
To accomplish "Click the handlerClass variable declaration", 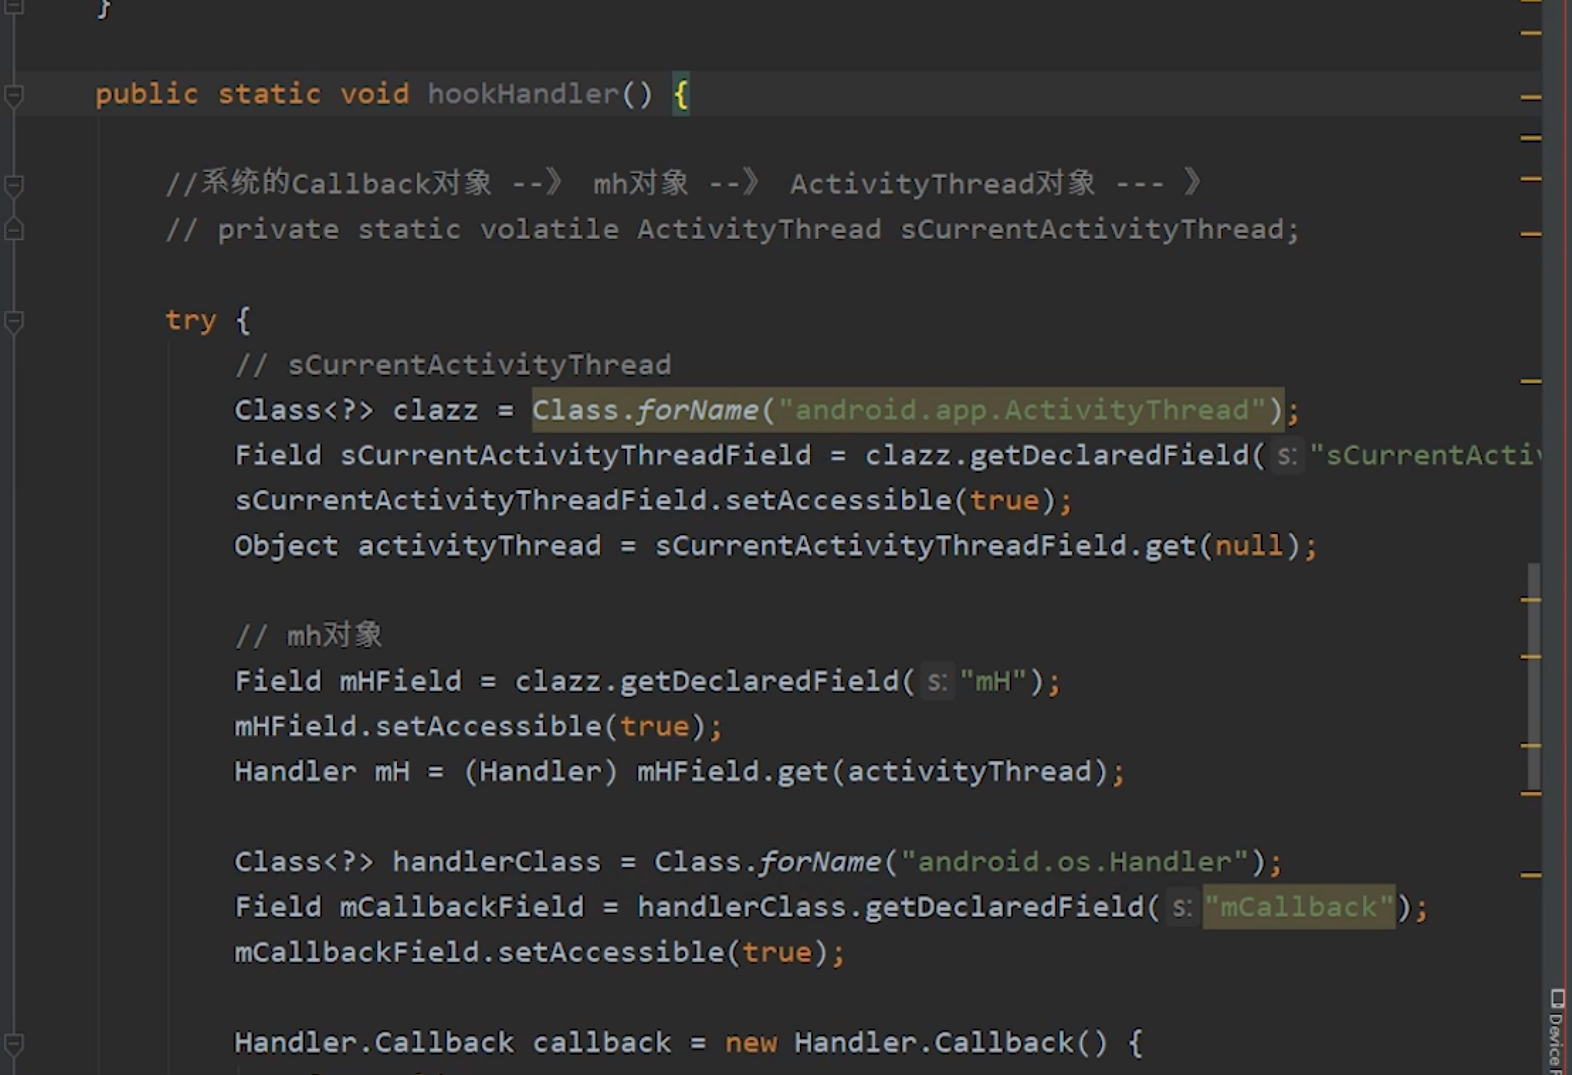I will (x=496, y=862).
